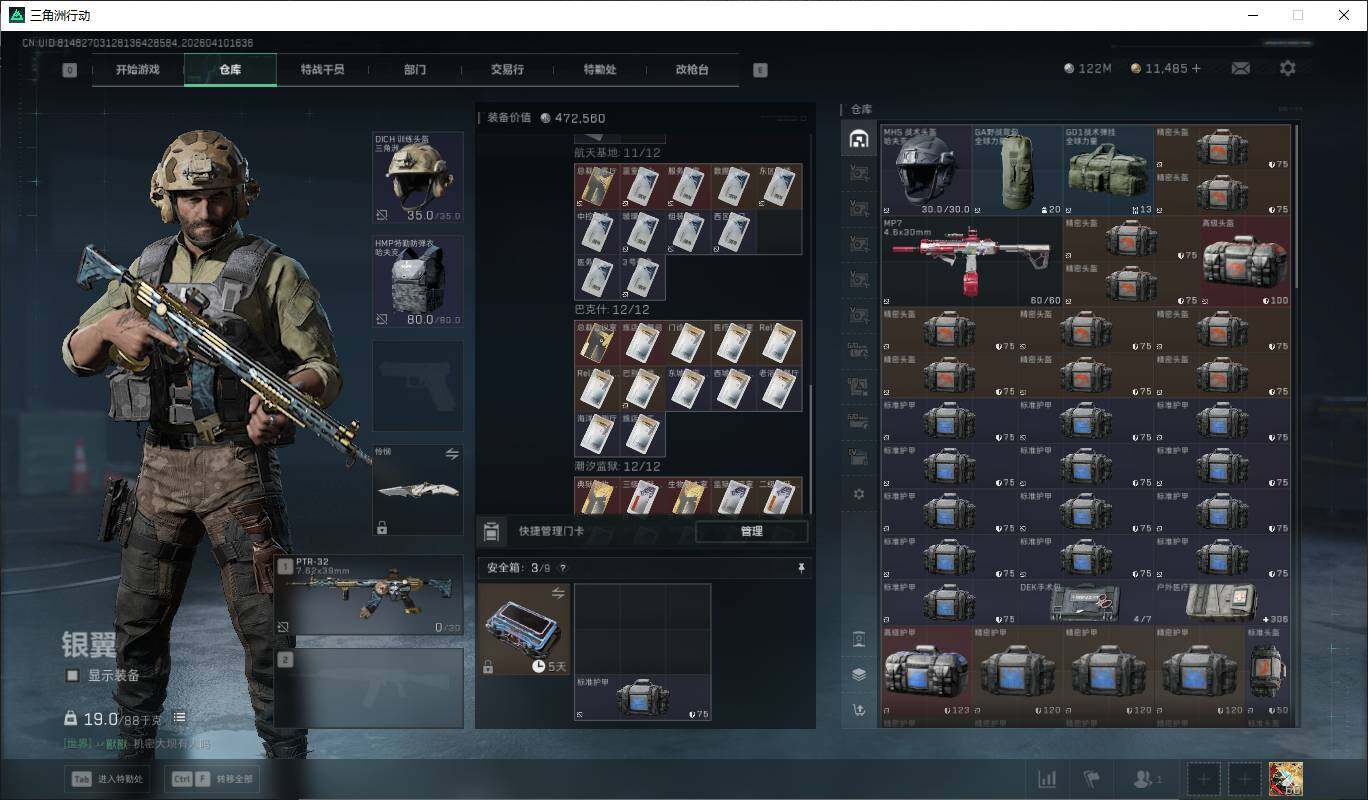Screen dimensions: 1368x800
Task: Go to the 部门 tab
Action: point(415,70)
